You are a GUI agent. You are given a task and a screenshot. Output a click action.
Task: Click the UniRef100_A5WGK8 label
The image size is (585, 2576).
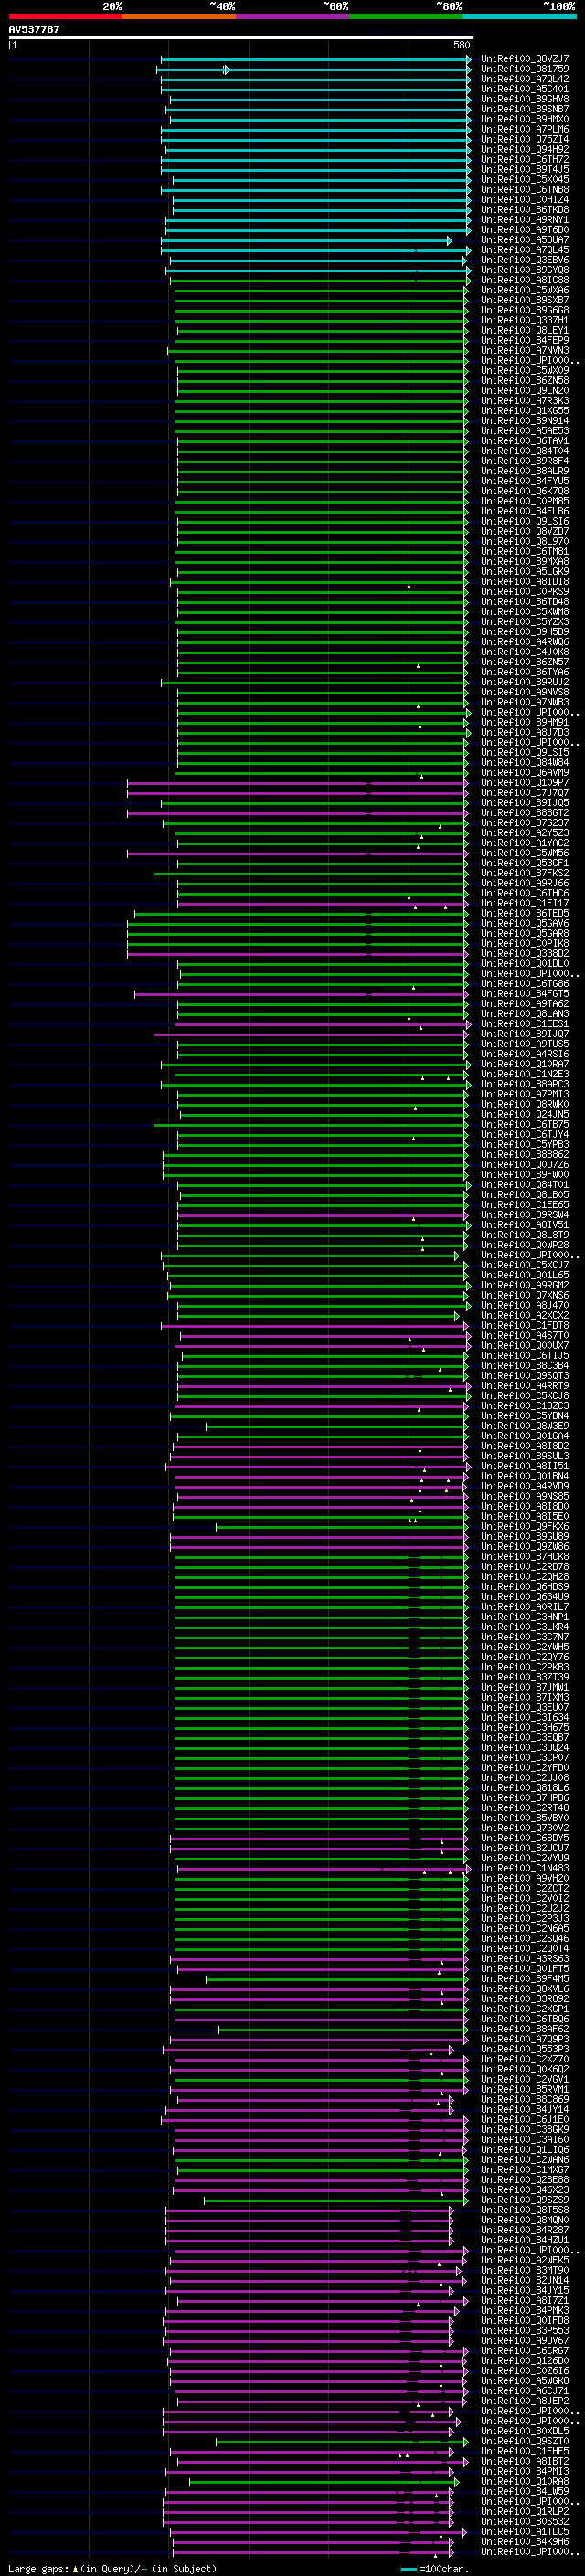click(x=524, y=2380)
